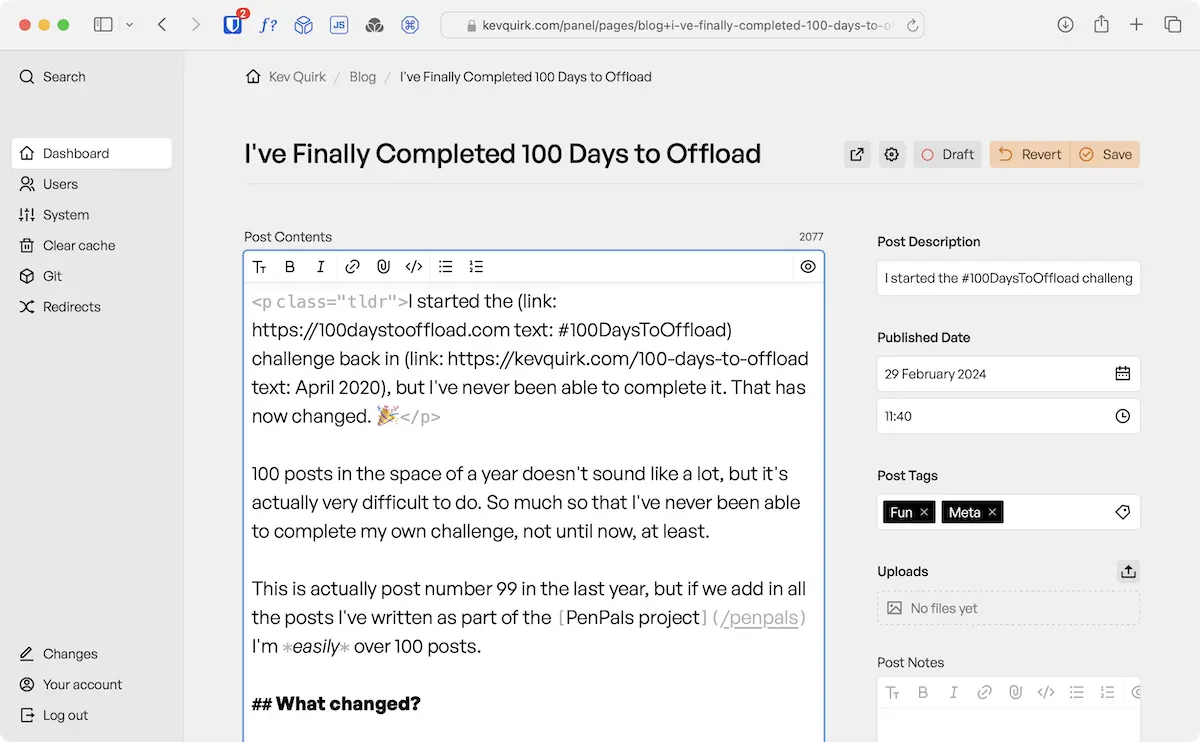Add numbered list in Post Contents
1200x742 pixels.
[x=476, y=267]
